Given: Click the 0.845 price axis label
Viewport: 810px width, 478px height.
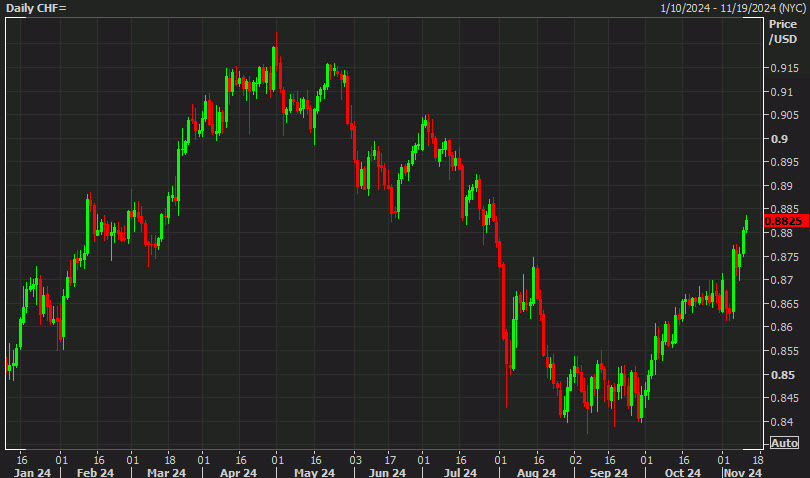Looking at the screenshot, I should tap(784, 398).
